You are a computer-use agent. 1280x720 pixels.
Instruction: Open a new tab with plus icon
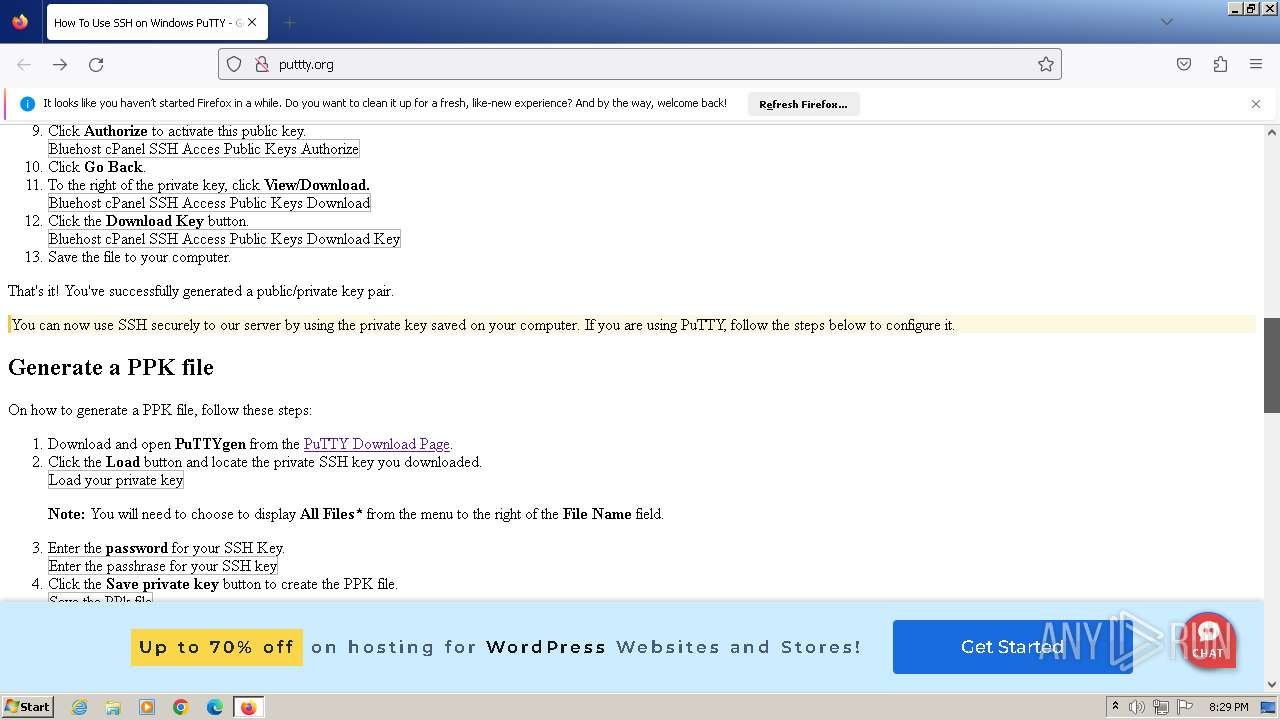289,22
